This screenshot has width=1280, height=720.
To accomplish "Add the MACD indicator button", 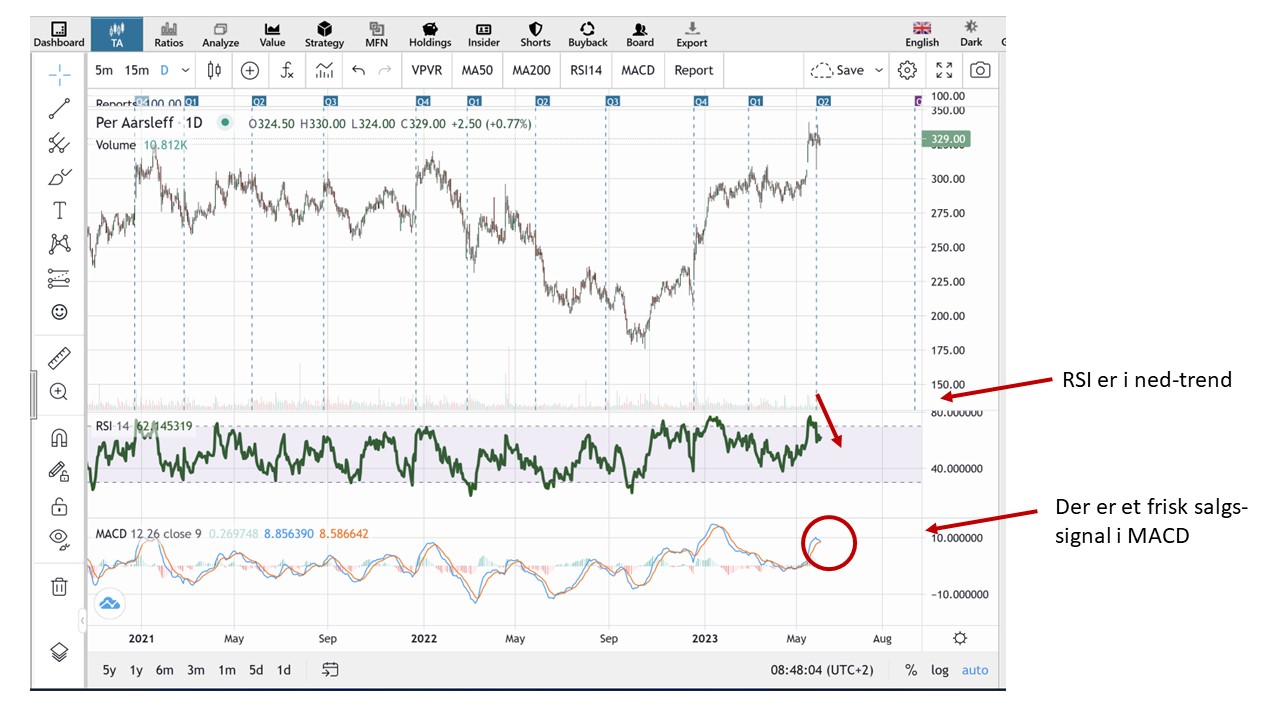I will click(x=638, y=70).
